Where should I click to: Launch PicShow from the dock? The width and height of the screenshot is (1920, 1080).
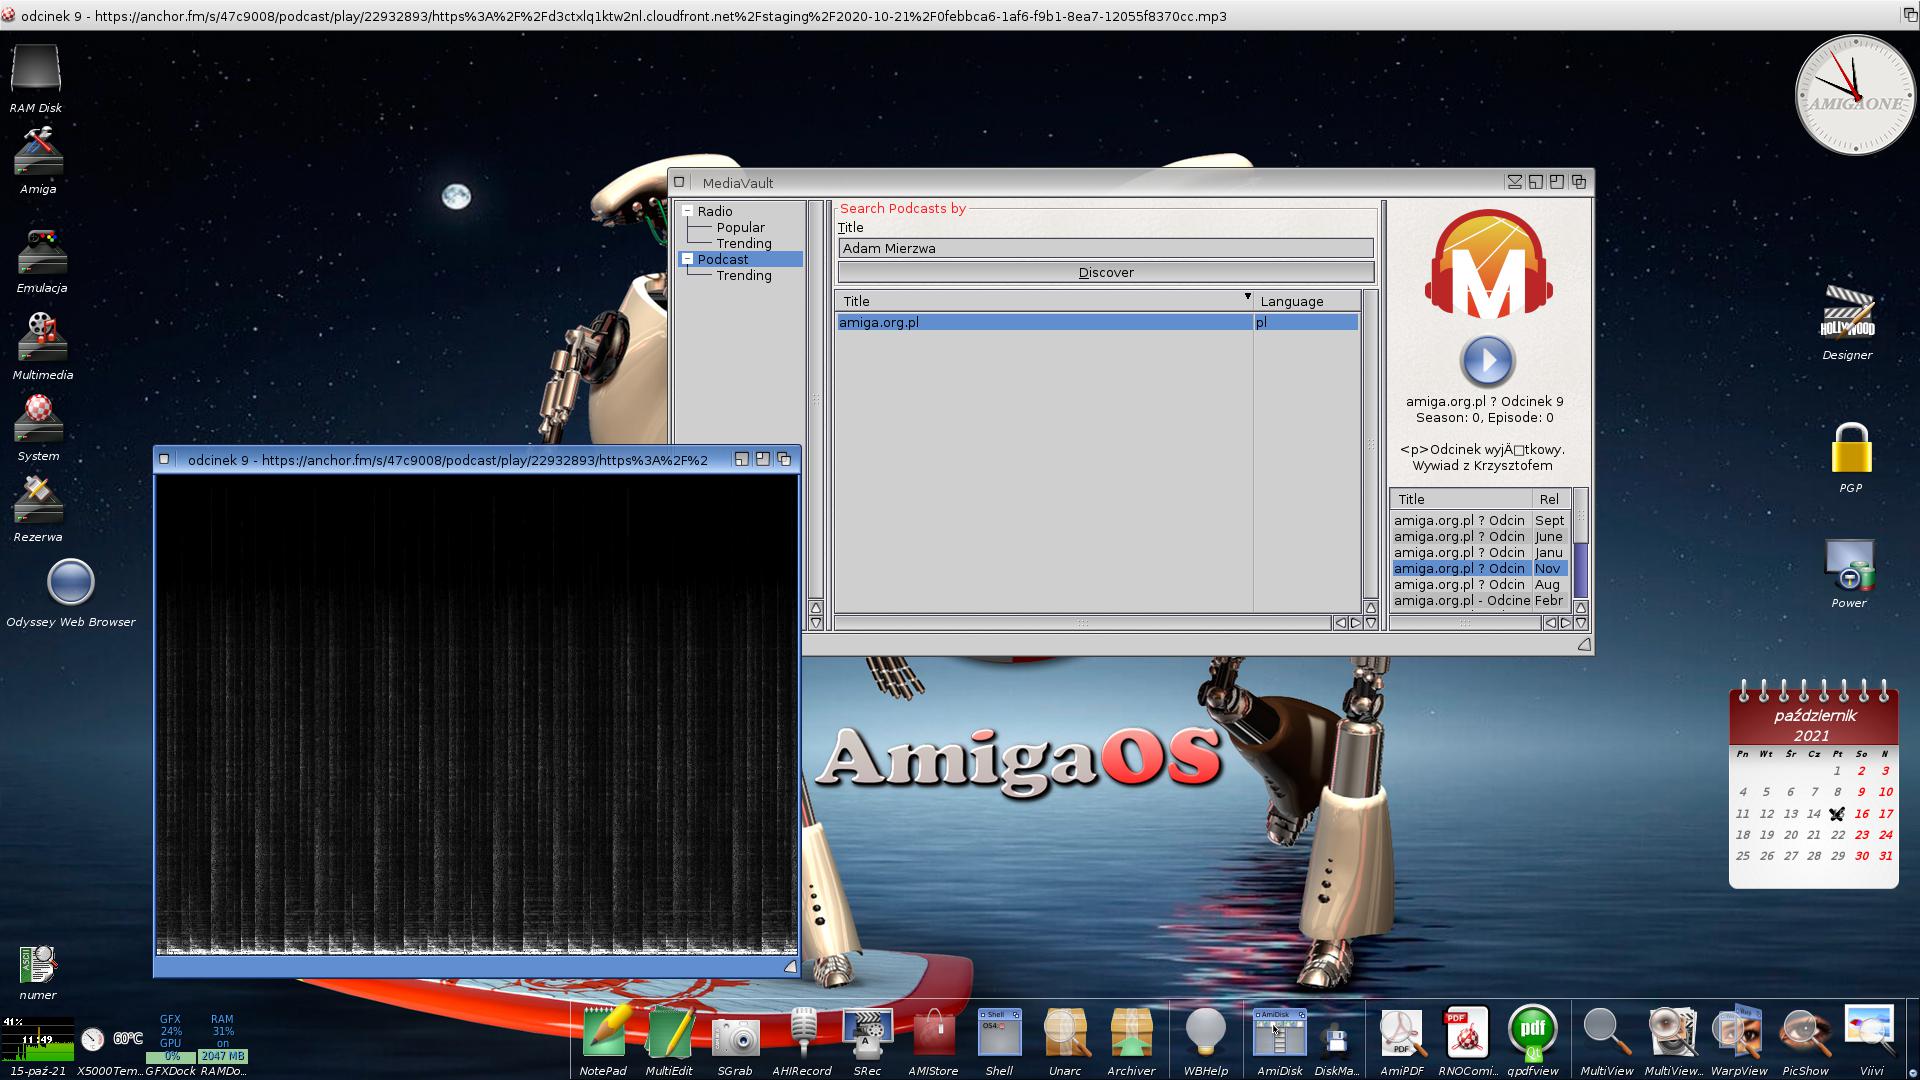(x=1805, y=1035)
